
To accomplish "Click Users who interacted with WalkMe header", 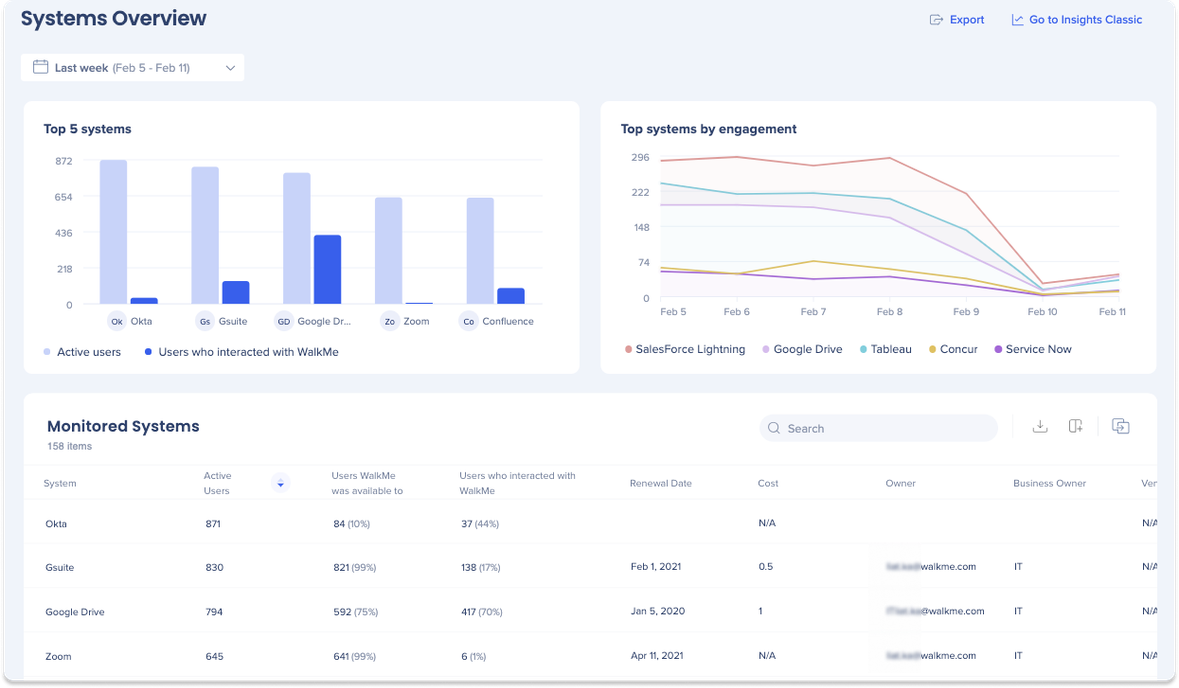I will 517,483.
